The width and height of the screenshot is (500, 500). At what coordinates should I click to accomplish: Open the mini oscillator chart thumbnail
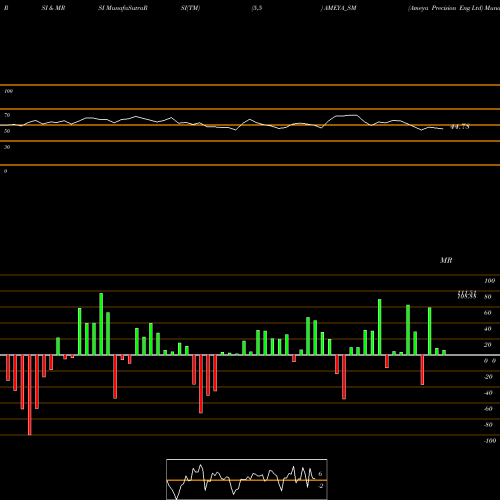[x=247, y=479]
